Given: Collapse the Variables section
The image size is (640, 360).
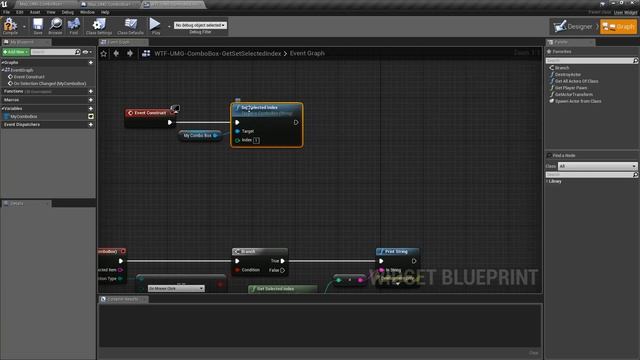Looking at the screenshot, I should [2, 109].
